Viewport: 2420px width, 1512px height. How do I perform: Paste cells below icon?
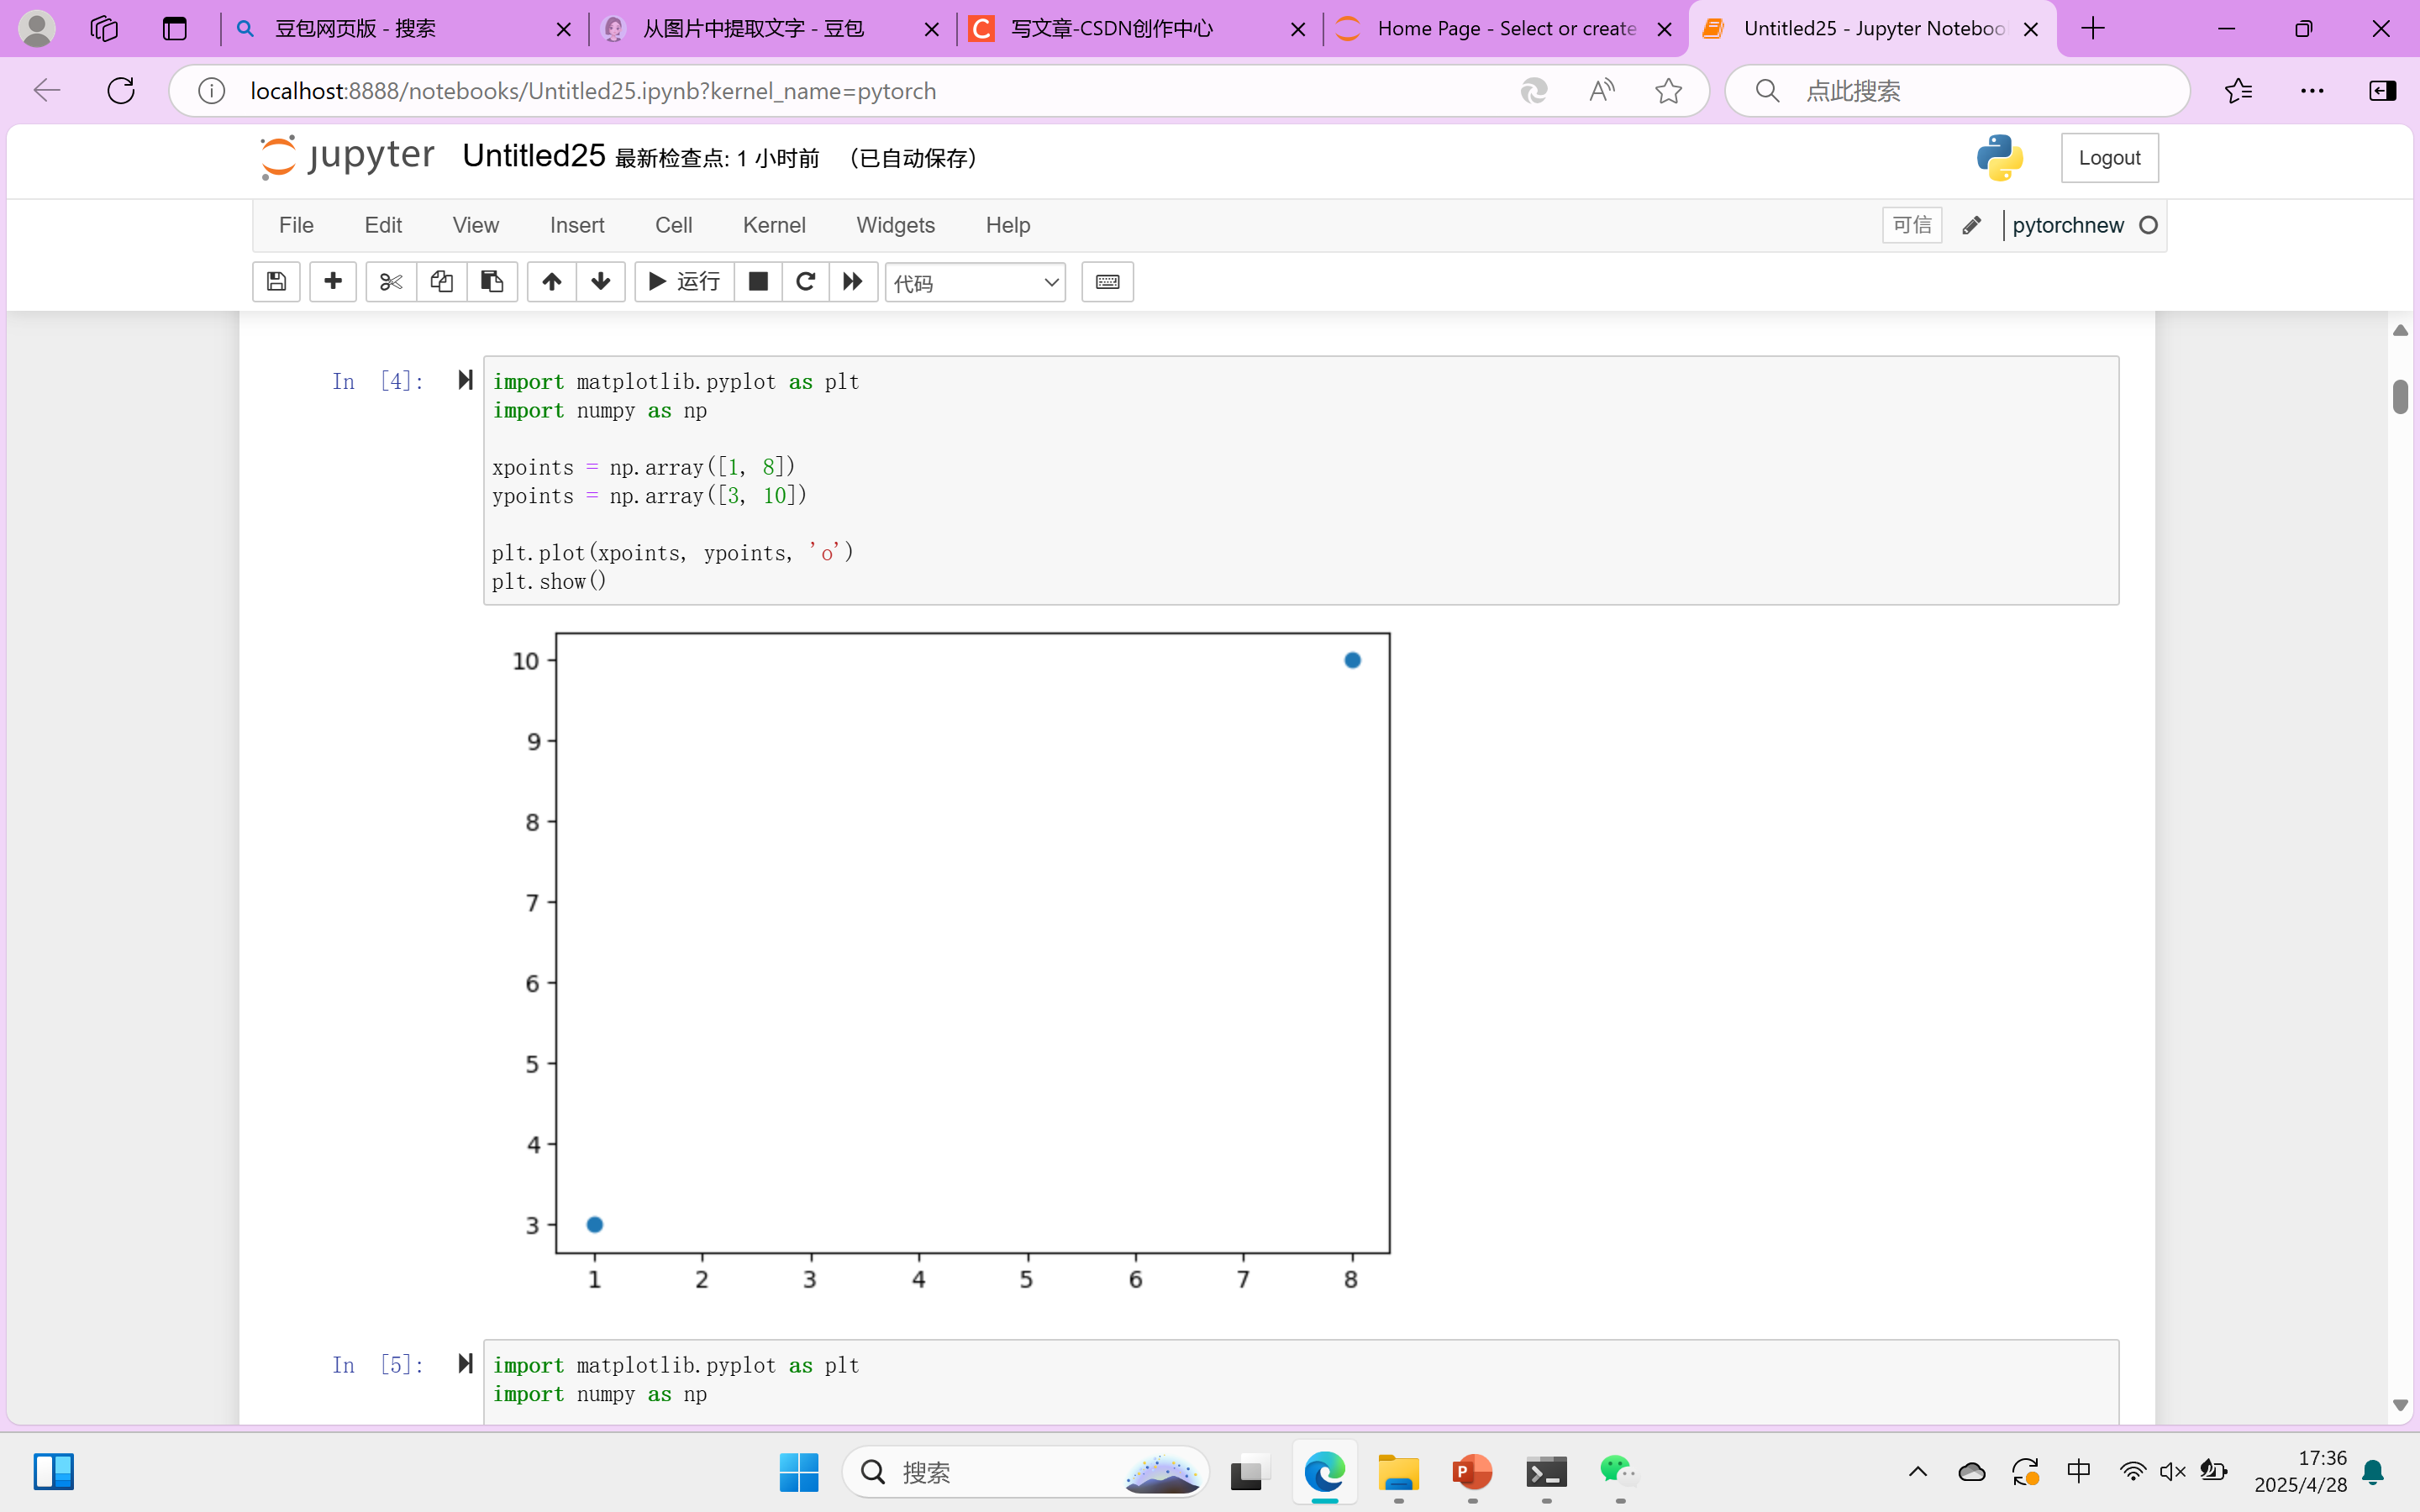pyautogui.click(x=492, y=282)
